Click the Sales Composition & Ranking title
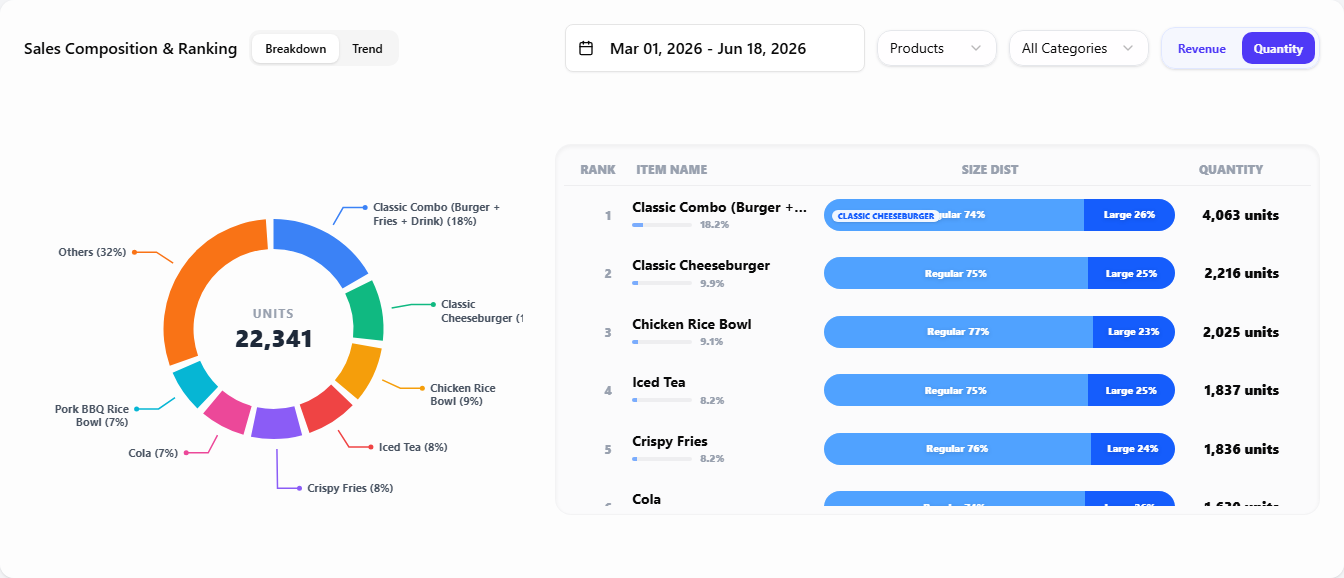 click(131, 48)
